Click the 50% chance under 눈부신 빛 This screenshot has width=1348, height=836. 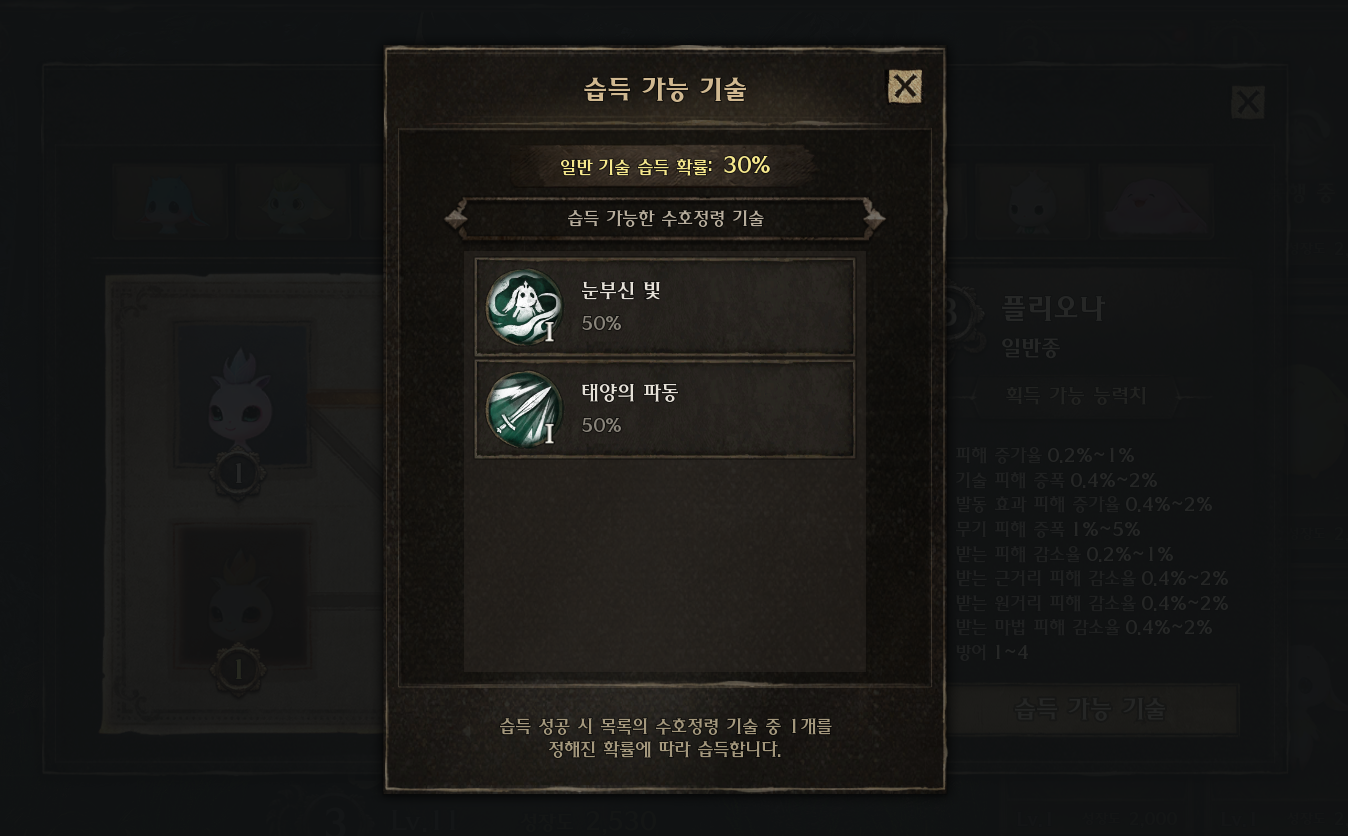click(601, 323)
